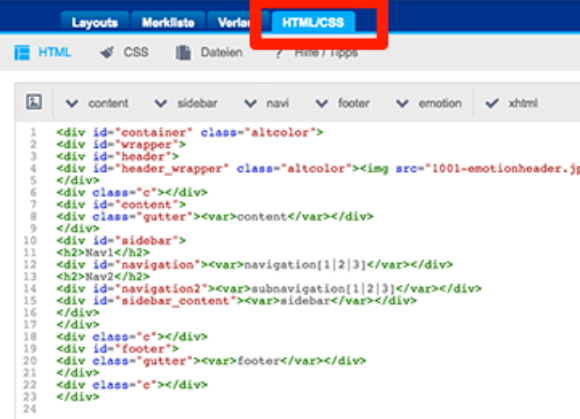This screenshot has height=419, width=580.
Task: Click the line <h2>Nav2</h2>
Action: click(103, 277)
